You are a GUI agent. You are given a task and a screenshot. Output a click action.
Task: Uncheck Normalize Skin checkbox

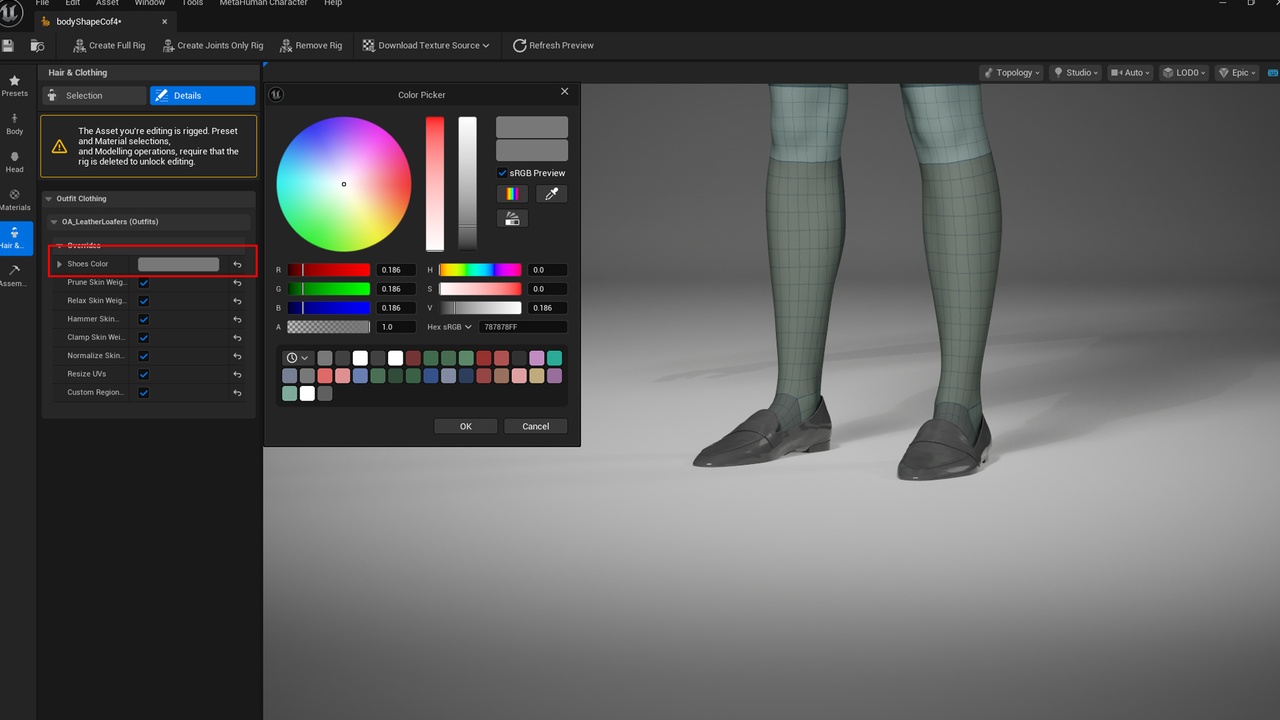point(144,356)
